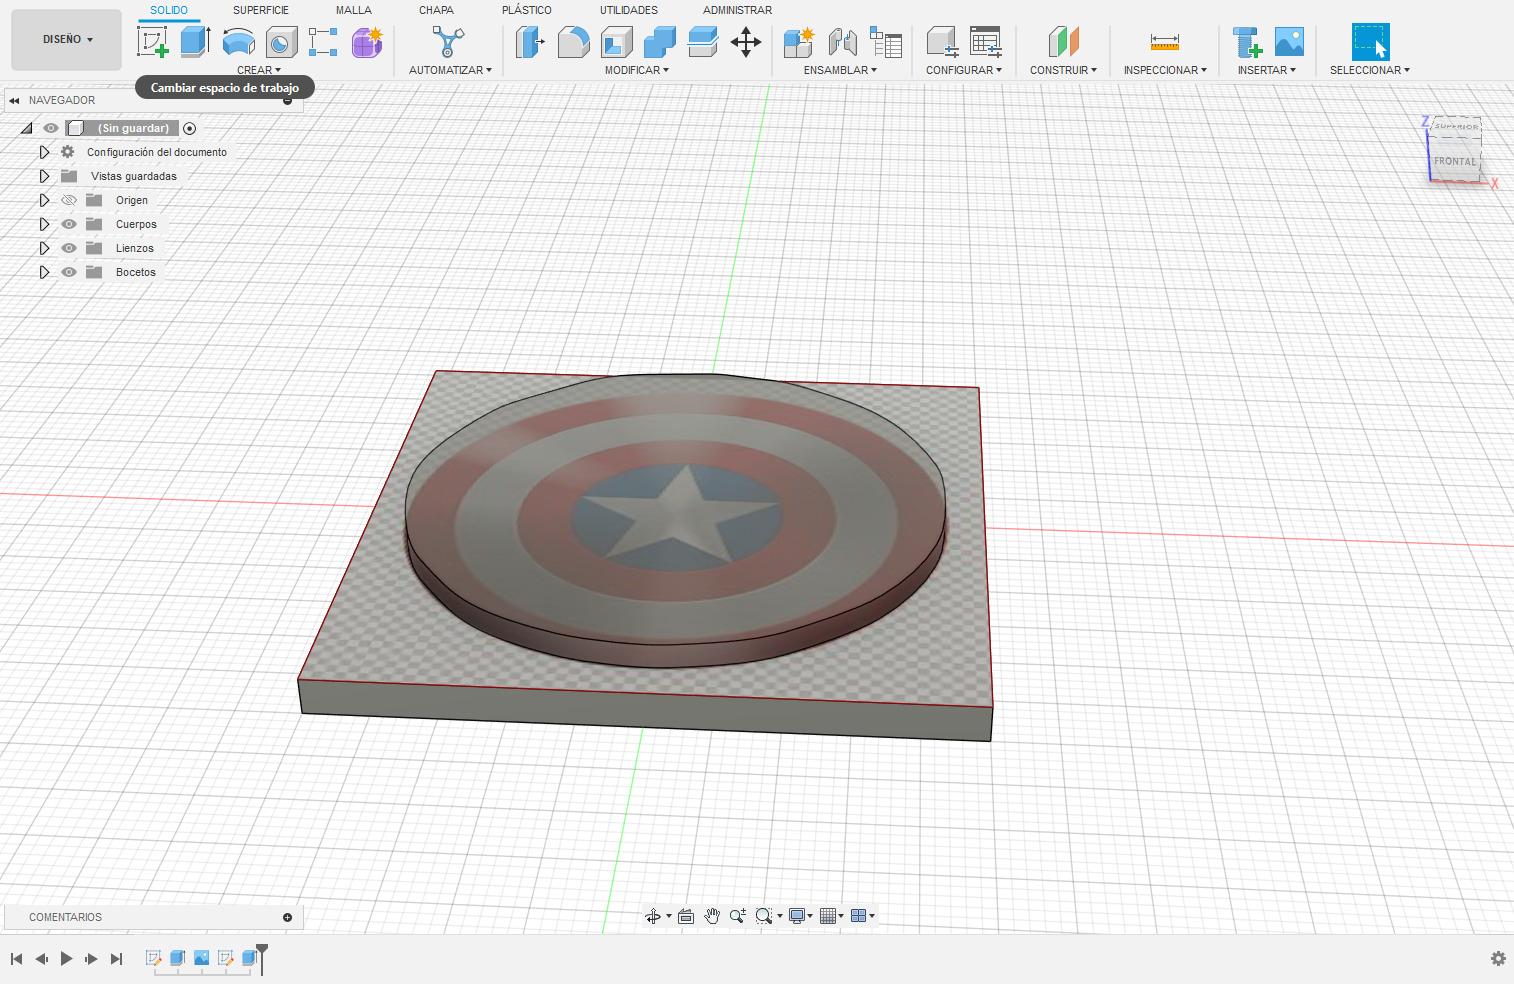Screen dimensions: 1514x984
Task: Click the Zoom magnifier icon
Action: pos(738,916)
